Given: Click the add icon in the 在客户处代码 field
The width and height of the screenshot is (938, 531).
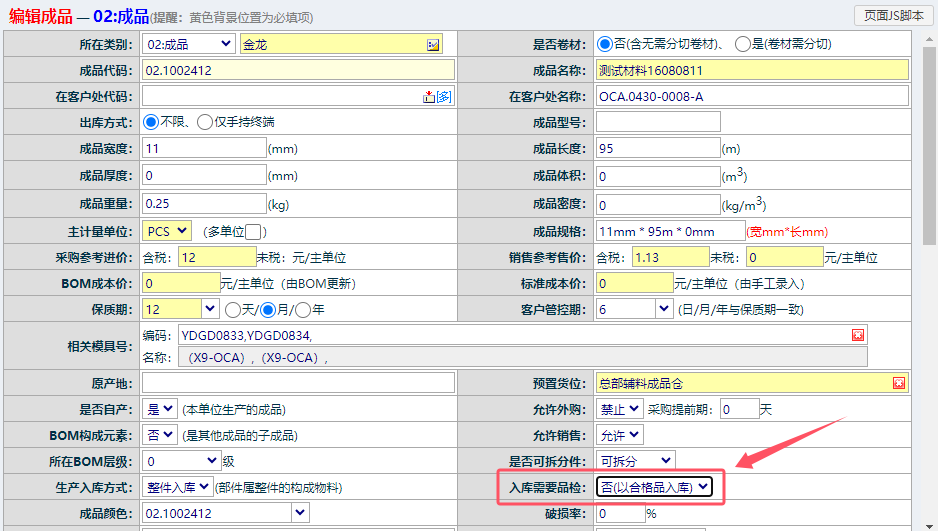Looking at the screenshot, I should [429, 96].
